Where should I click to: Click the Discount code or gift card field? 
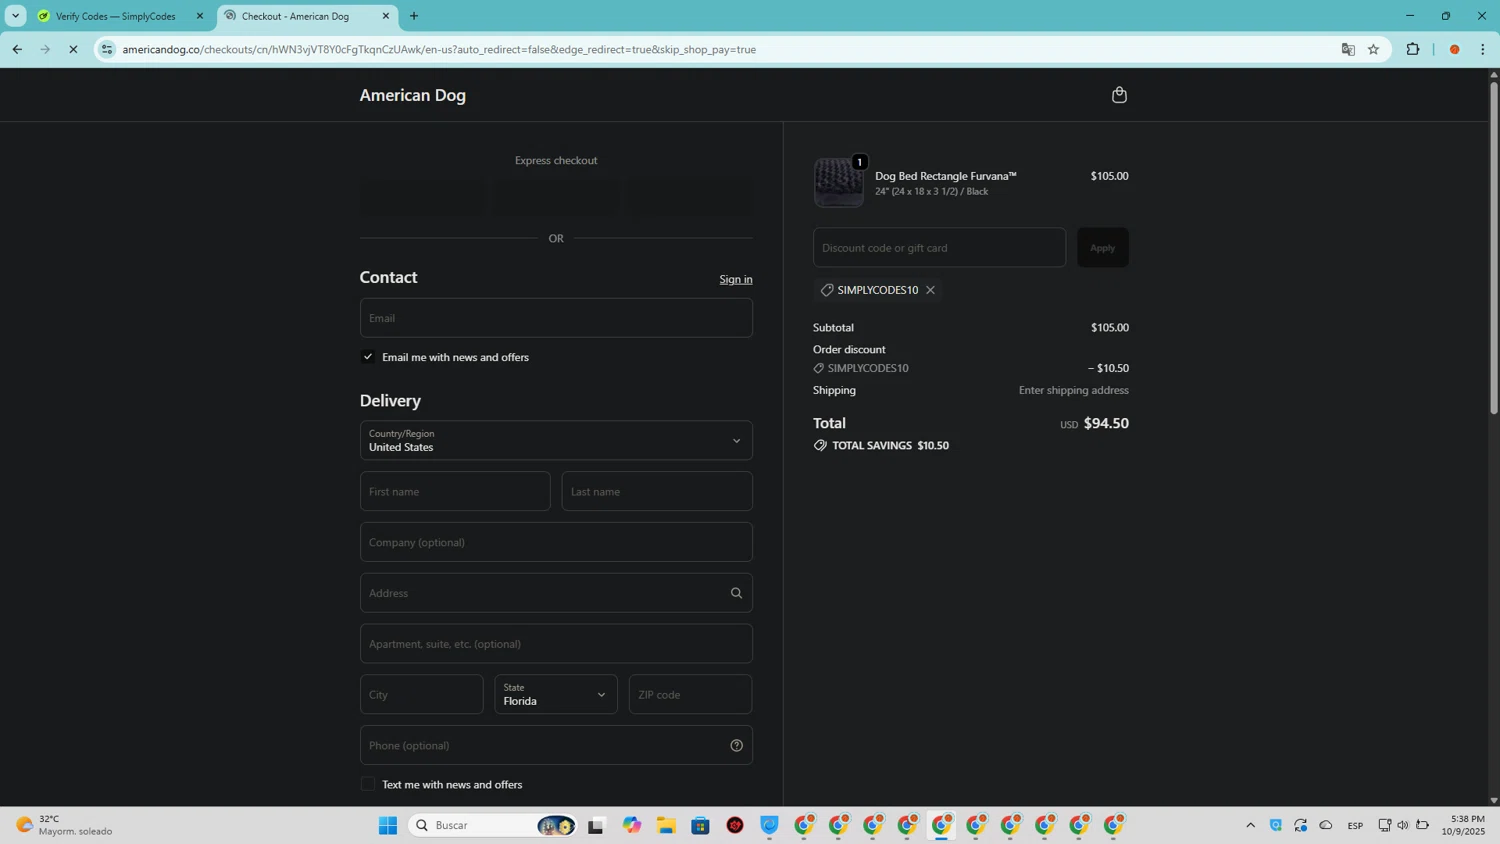(x=939, y=248)
